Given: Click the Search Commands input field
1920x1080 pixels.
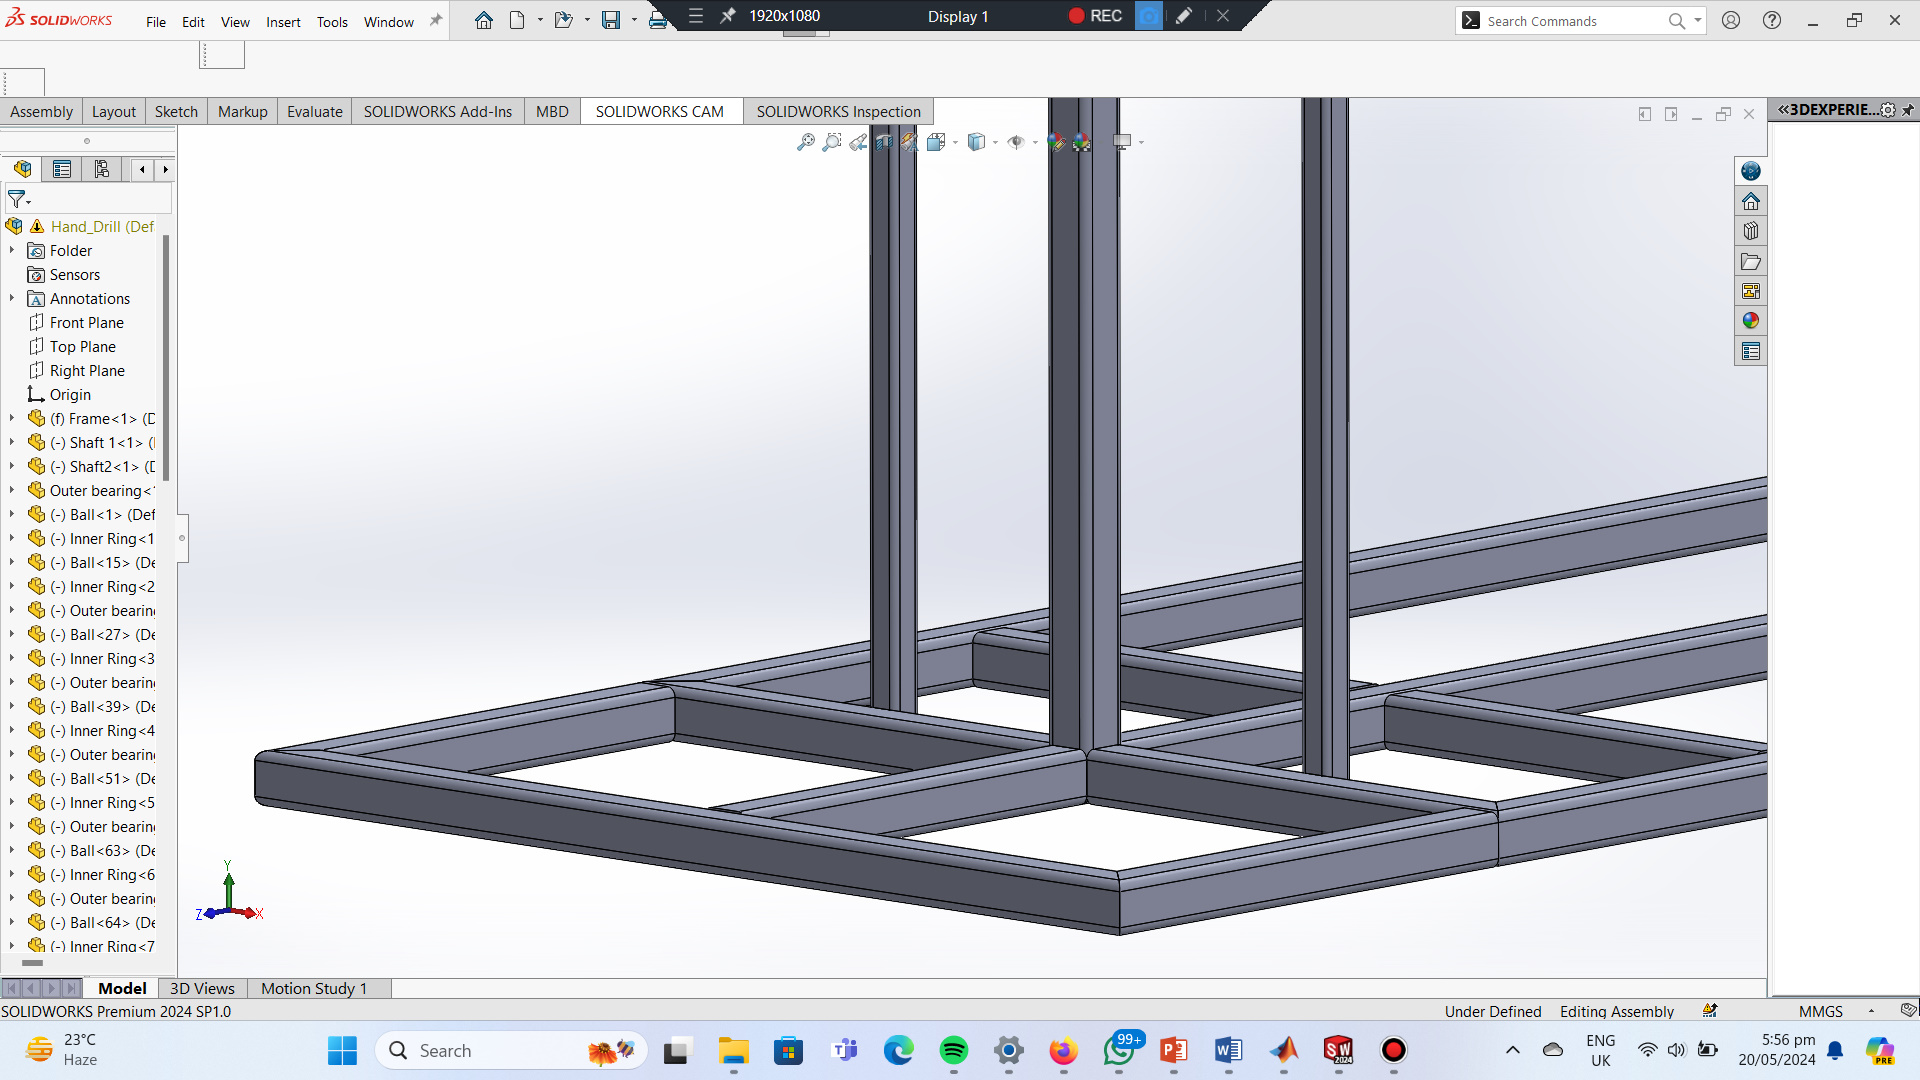Looking at the screenshot, I should pos(1570,21).
